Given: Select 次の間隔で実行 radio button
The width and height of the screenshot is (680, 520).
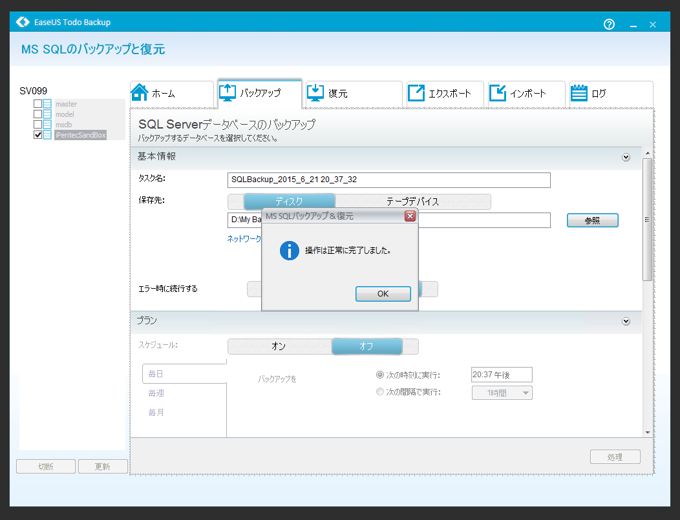Looking at the screenshot, I should 380,392.
